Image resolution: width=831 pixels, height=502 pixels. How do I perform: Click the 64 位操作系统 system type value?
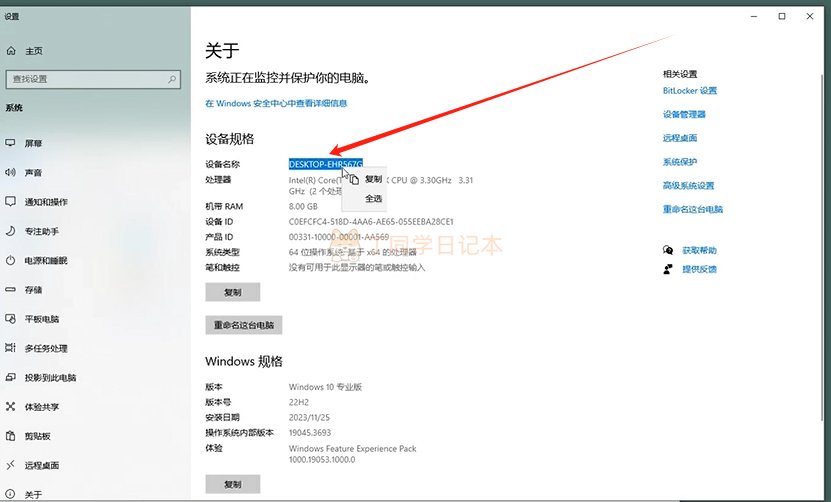tap(353, 252)
